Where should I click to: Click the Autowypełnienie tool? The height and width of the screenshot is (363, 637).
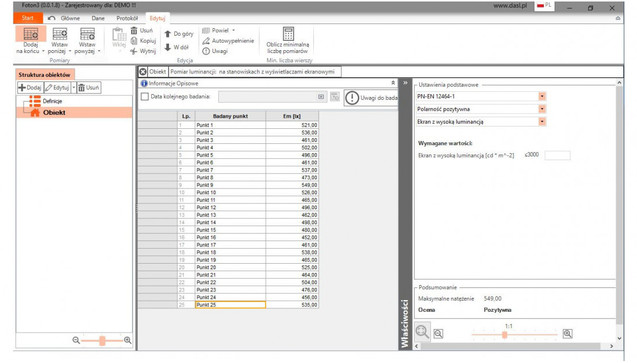[x=228, y=41]
